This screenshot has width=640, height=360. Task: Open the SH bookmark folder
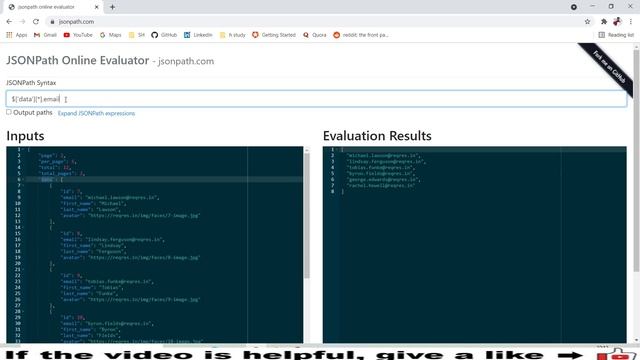coord(137,35)
